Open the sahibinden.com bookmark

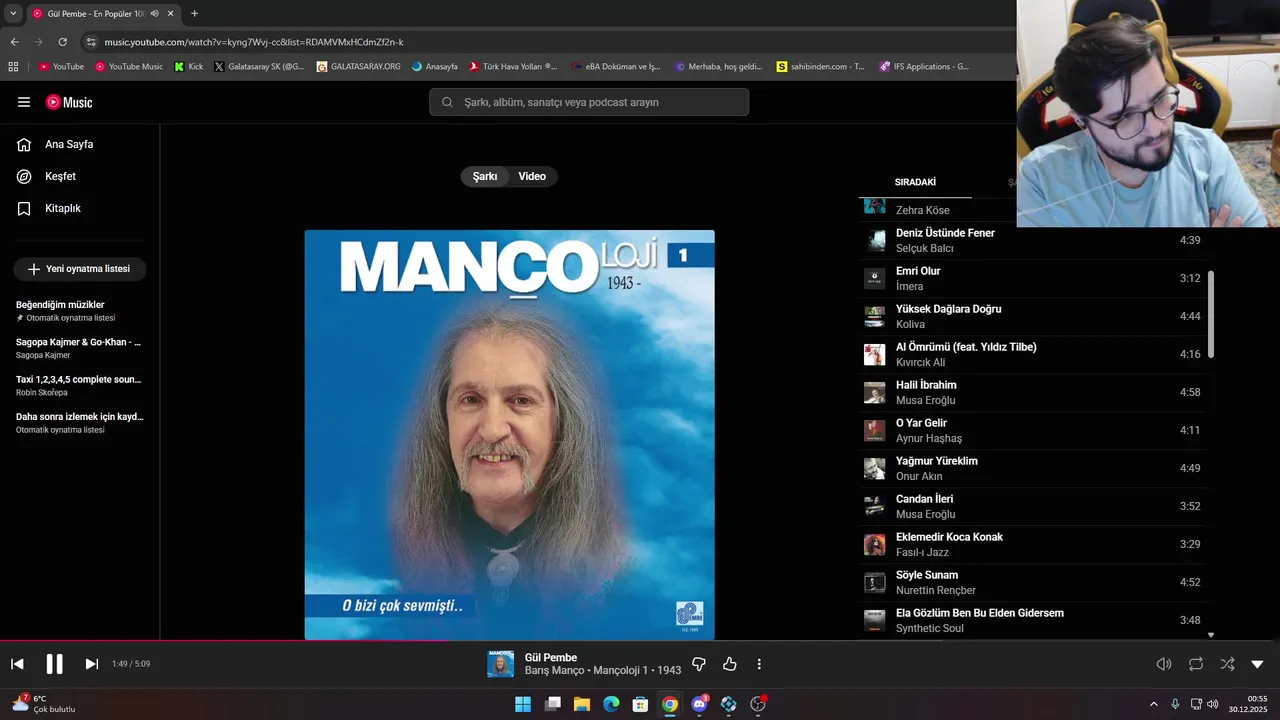(821, 67)
